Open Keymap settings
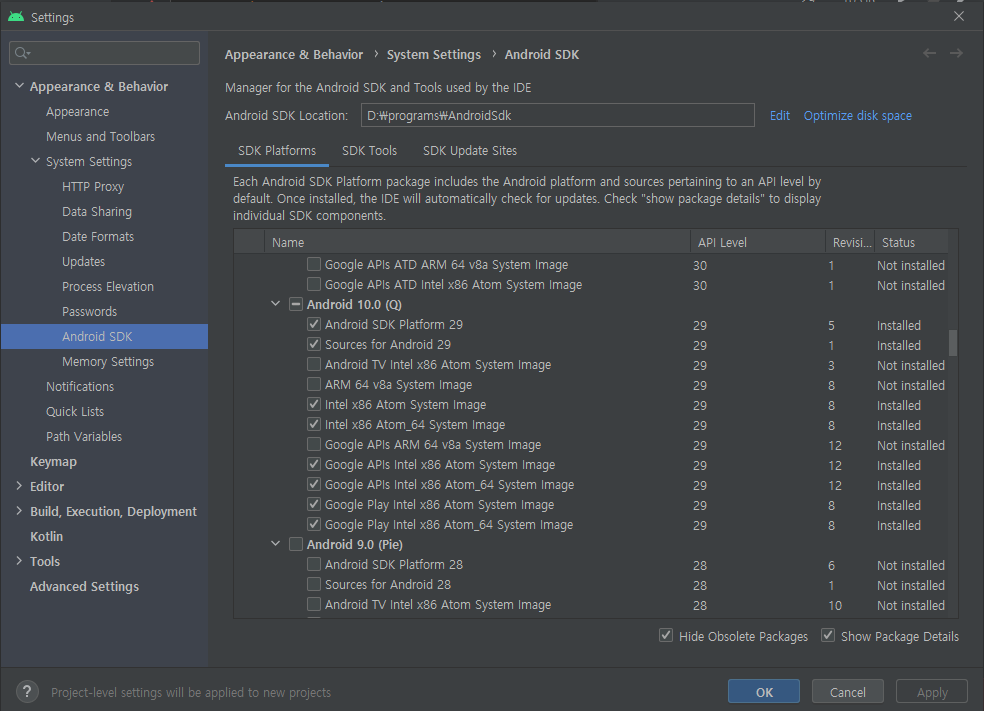 (53, 461)
